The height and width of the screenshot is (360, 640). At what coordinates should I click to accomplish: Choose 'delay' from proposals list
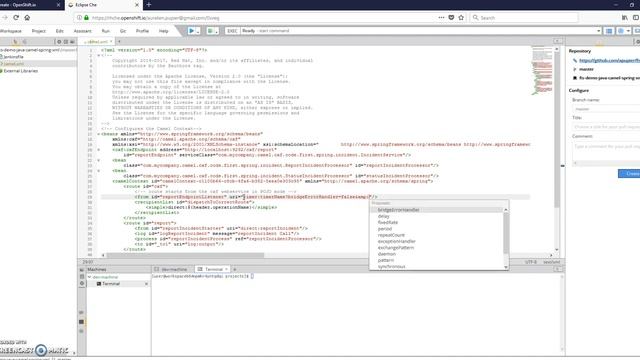pyautogui.click(x=436, y=216)
